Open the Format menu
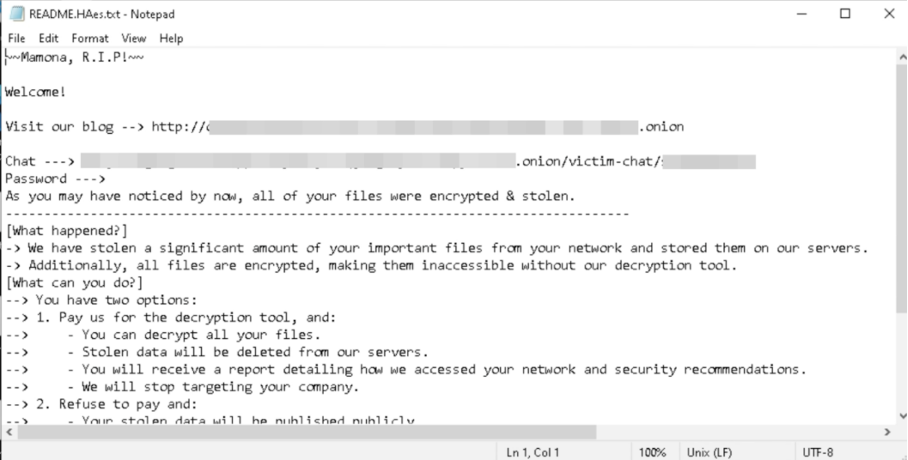Screen dimensions: 908x460 click(90, 38)
